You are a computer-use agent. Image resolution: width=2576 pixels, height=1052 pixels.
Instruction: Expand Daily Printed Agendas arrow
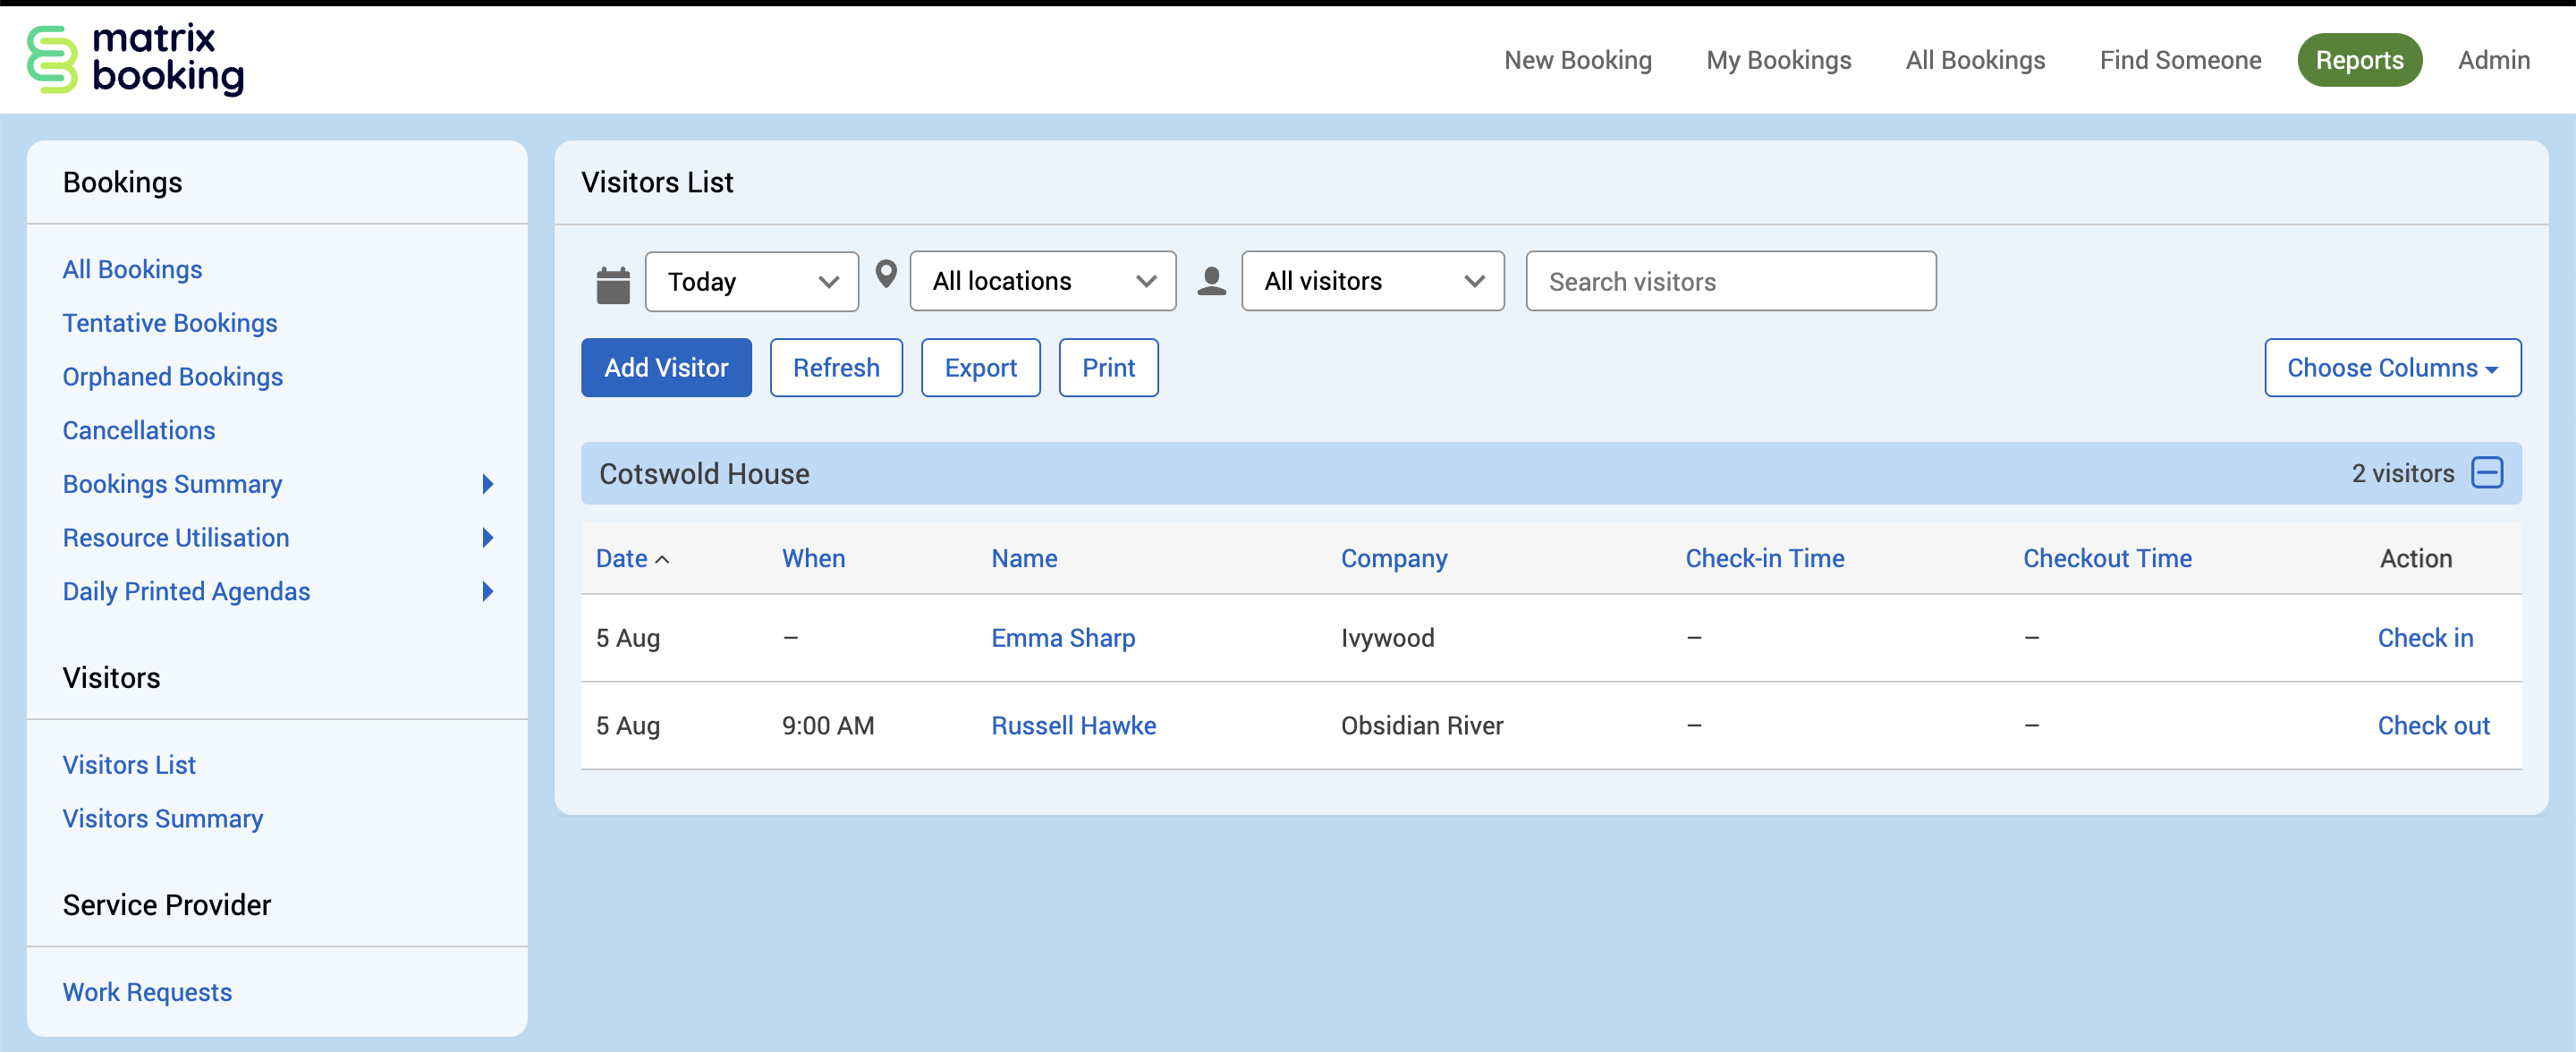coord(488,591)
